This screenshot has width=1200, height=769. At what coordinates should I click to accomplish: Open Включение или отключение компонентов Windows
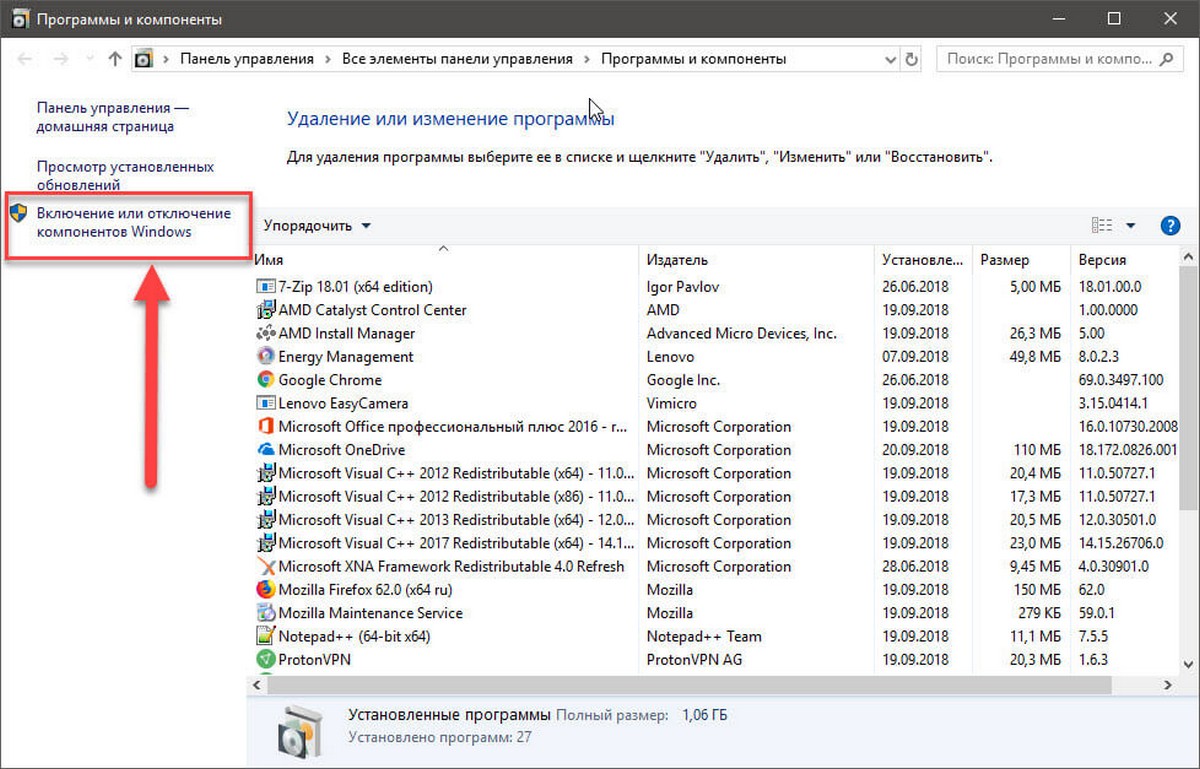(133, 222)
